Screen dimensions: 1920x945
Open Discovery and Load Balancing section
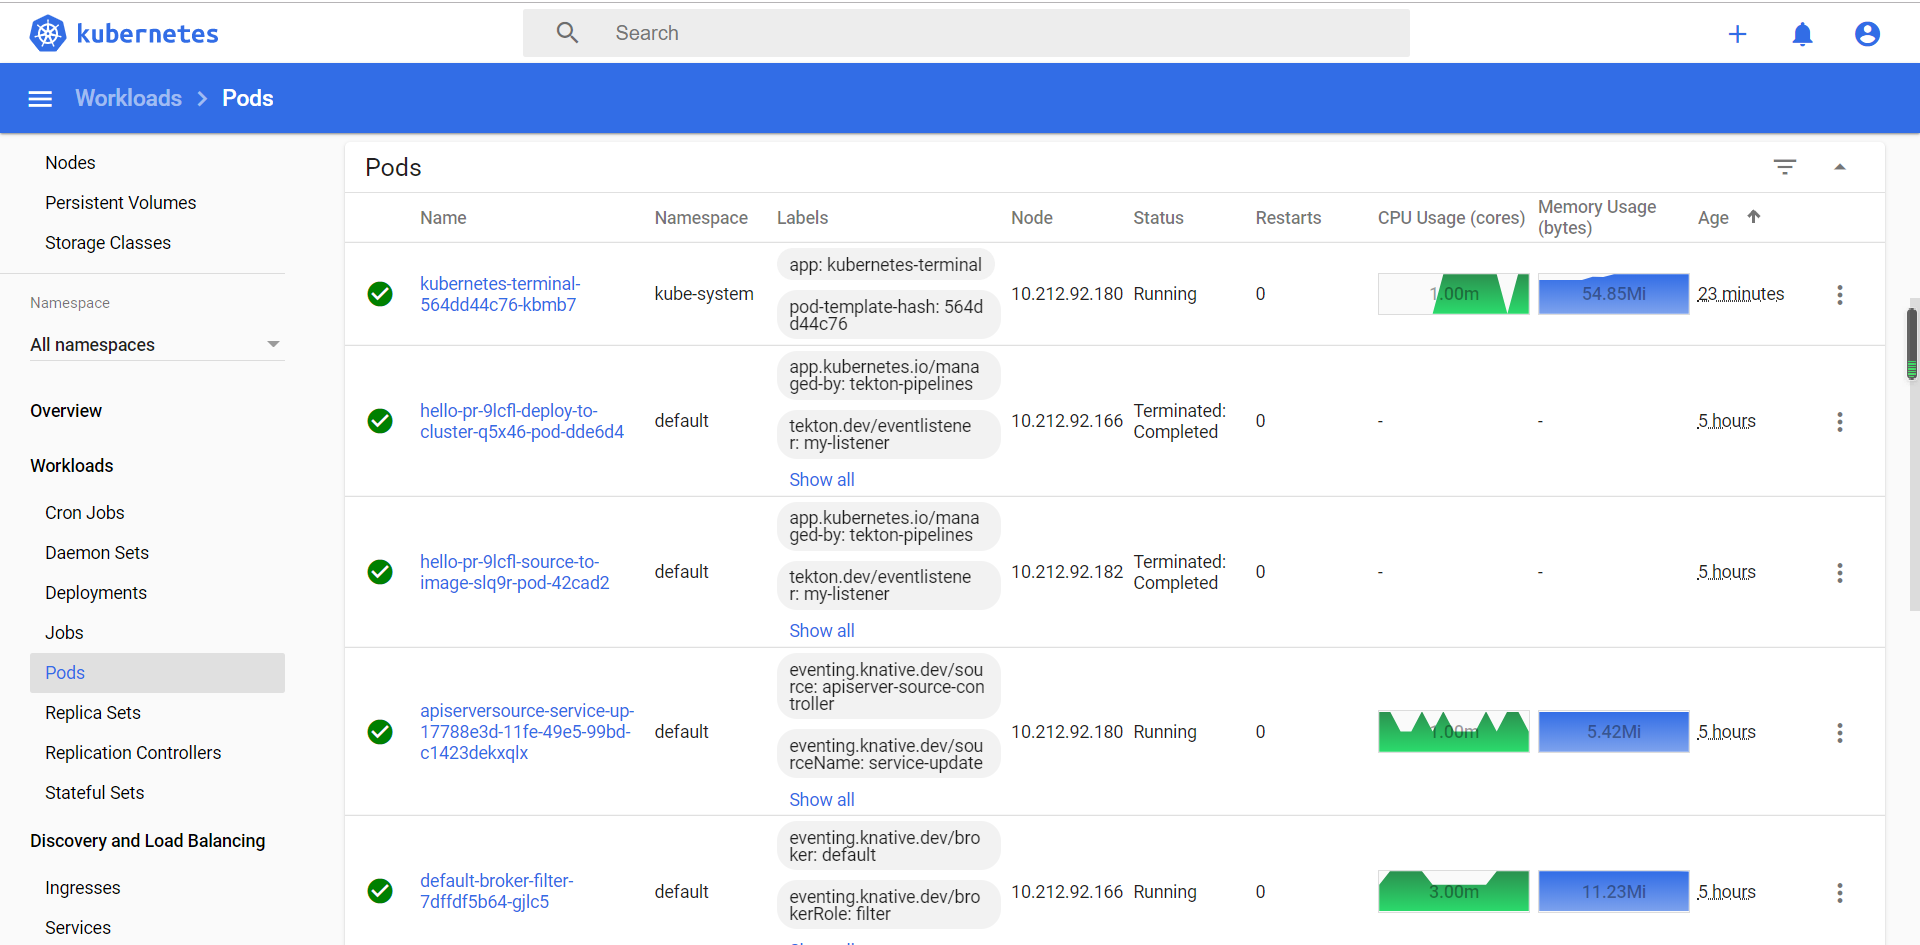[148, 841]
